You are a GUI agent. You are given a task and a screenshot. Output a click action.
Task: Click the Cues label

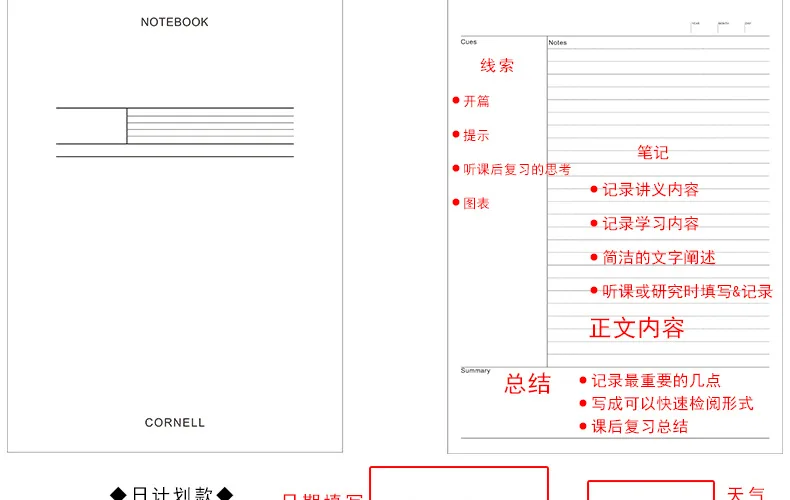coord(469,42)
